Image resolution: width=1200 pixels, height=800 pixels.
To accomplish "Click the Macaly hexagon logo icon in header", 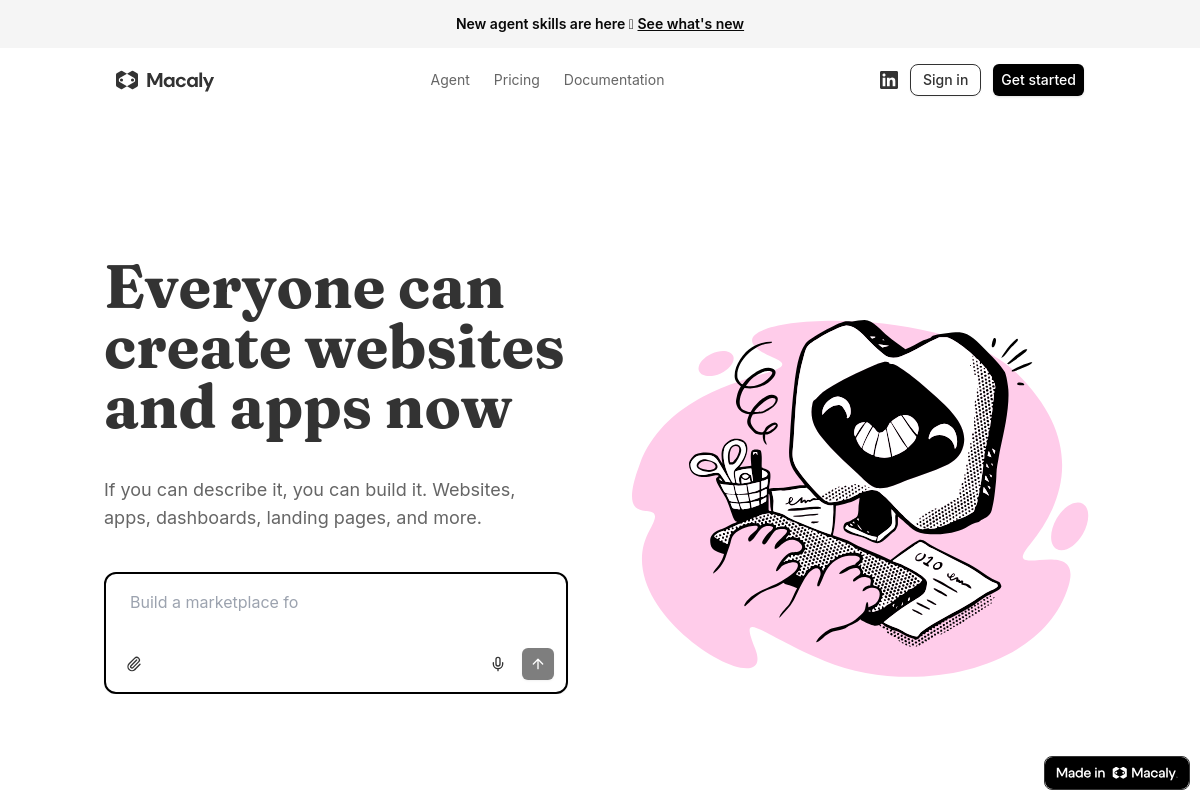I will pyautogui.click(x=127, y=80).
